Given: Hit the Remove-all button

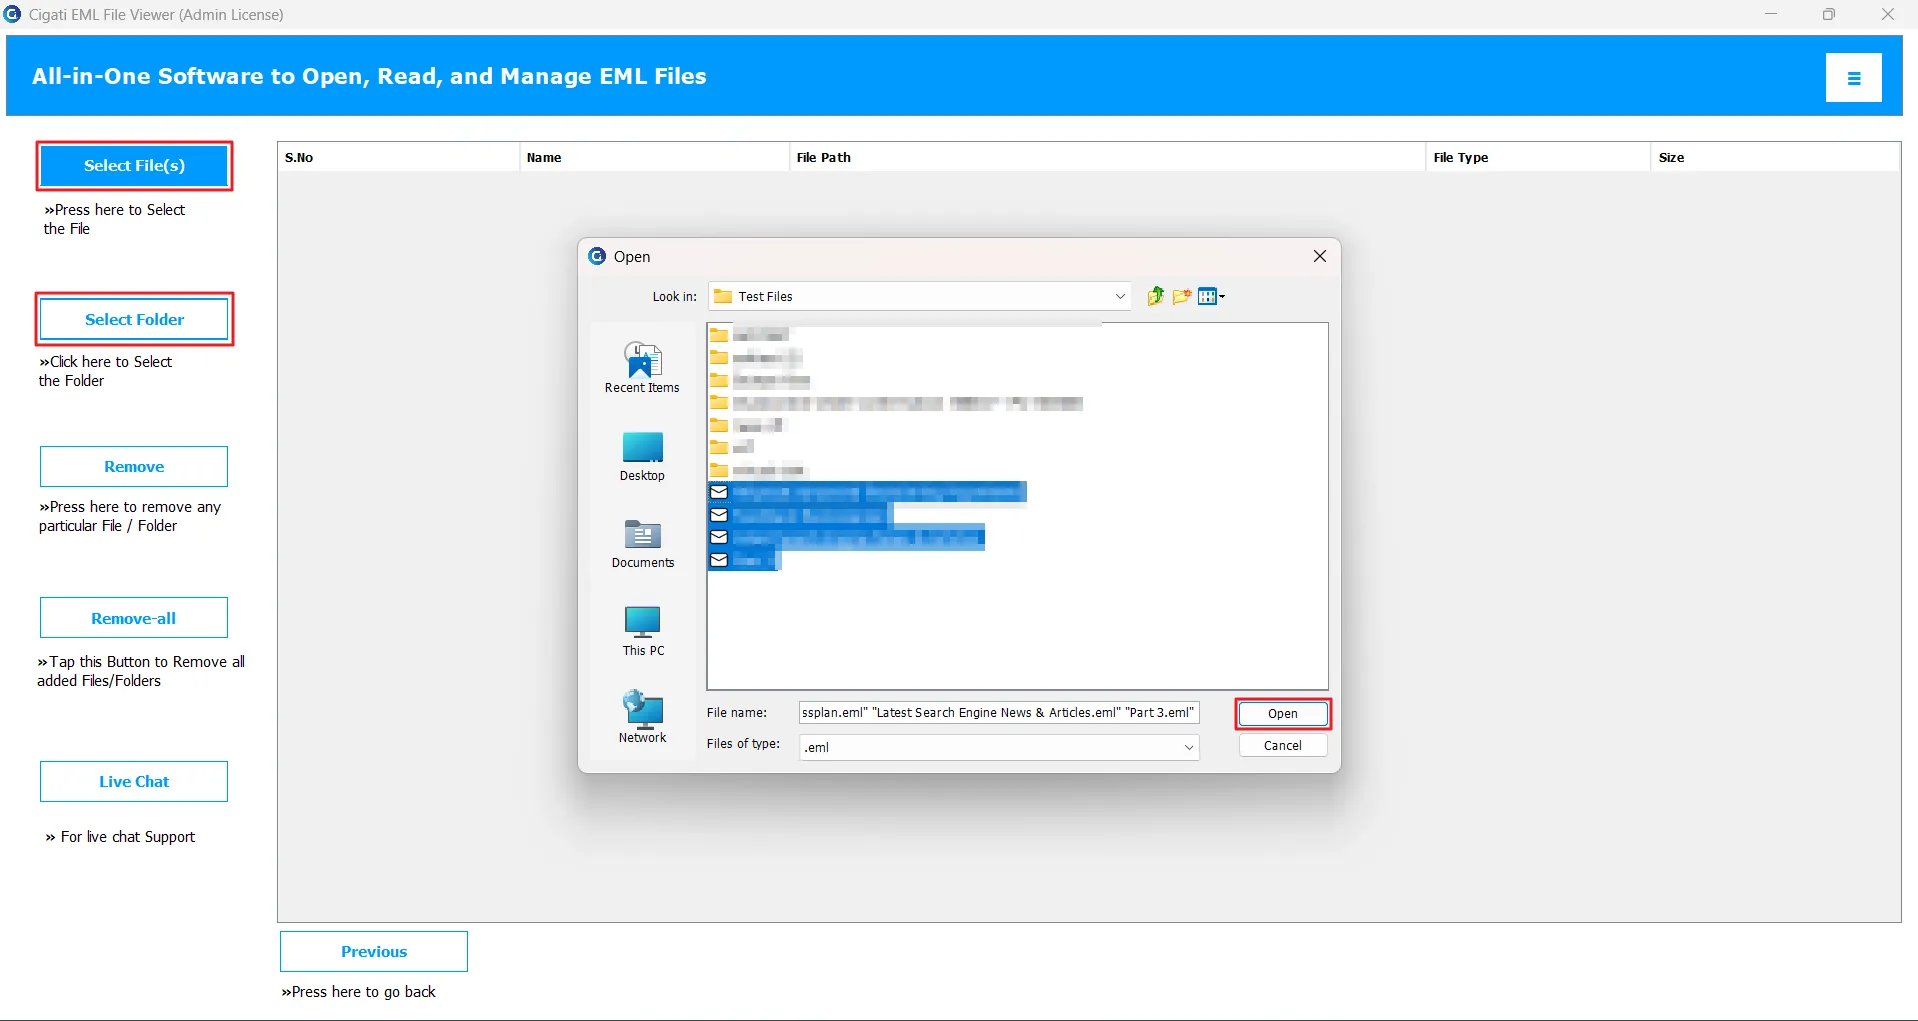Looking at the screenshot, I should click(134, 618).
